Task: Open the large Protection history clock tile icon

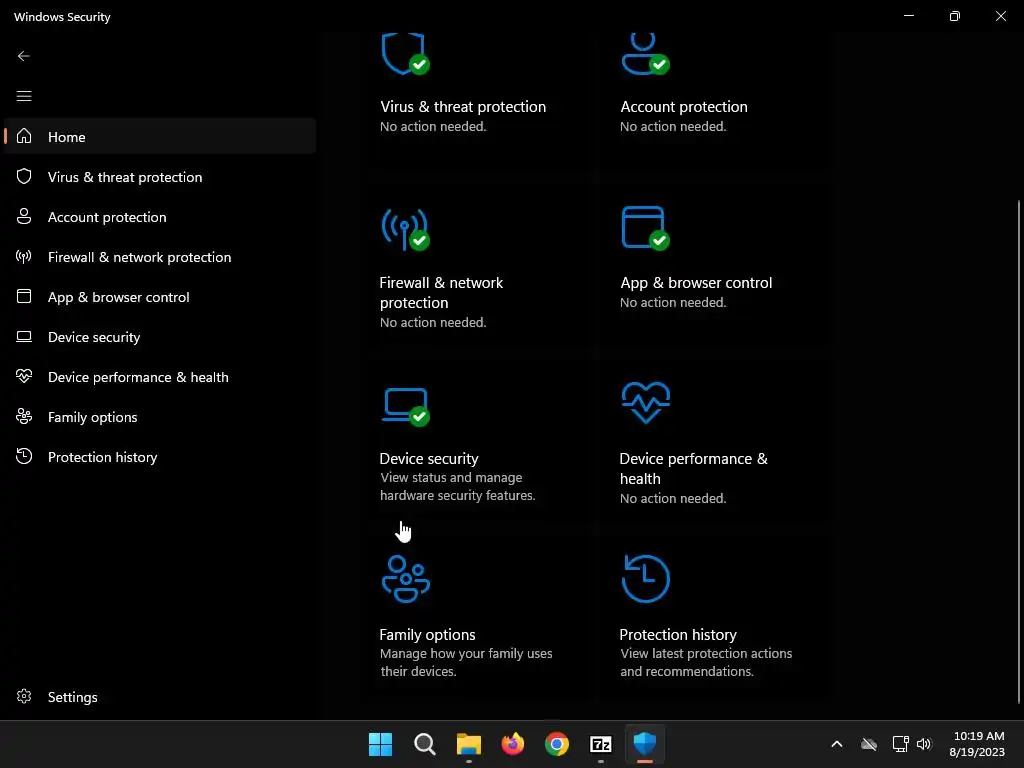Action: click(645, 579)
